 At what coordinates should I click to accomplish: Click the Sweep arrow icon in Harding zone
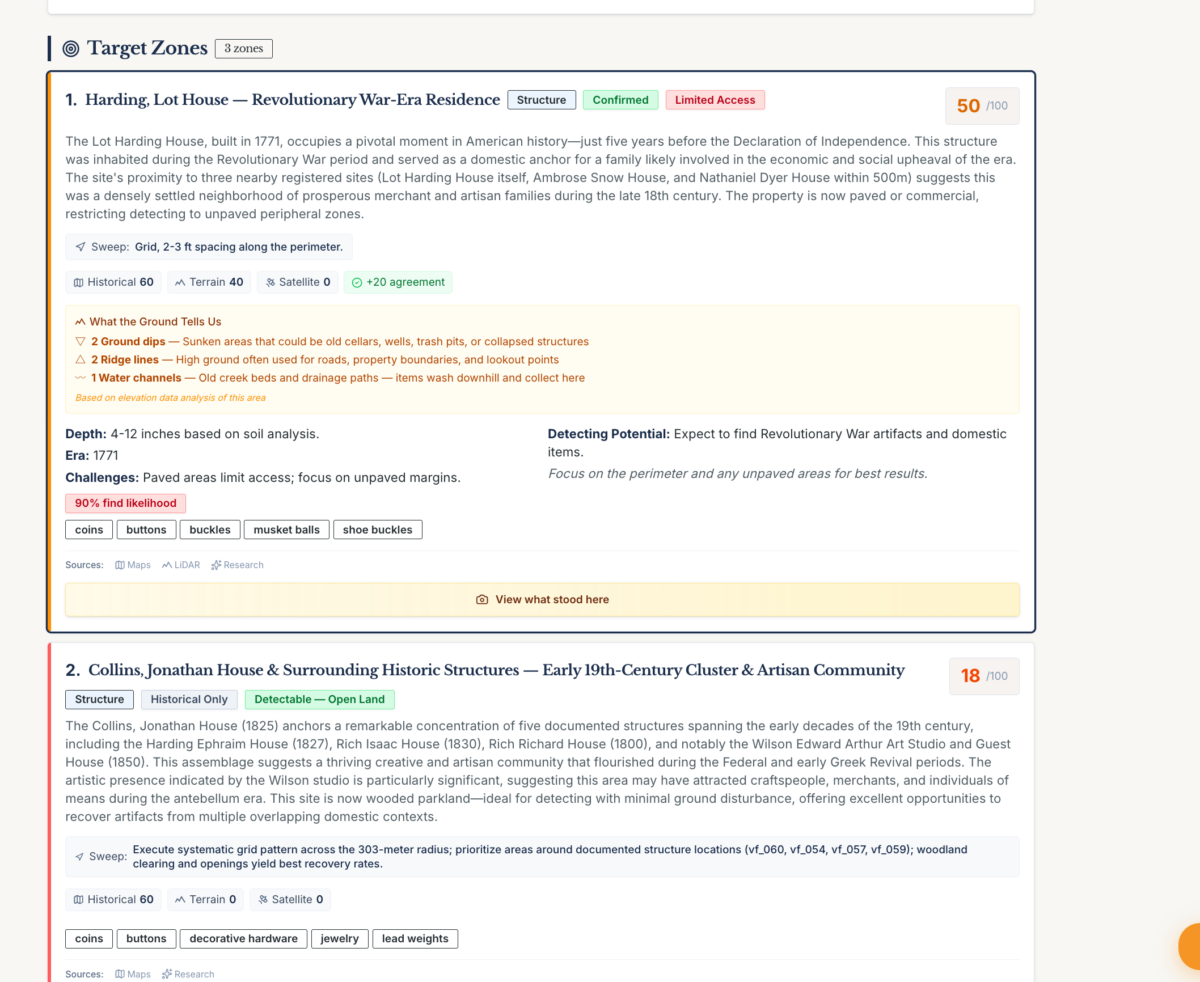point(80,247)
